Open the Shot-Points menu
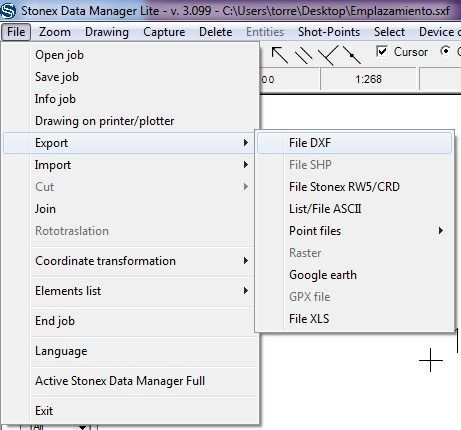The width and height of the screenshot is (461, 430). pyautogui.click(x=329, y=32)
